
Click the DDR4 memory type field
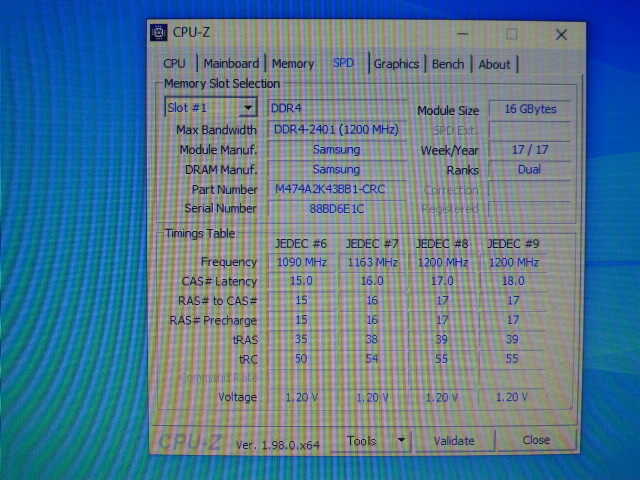click(x=337, y=108)
